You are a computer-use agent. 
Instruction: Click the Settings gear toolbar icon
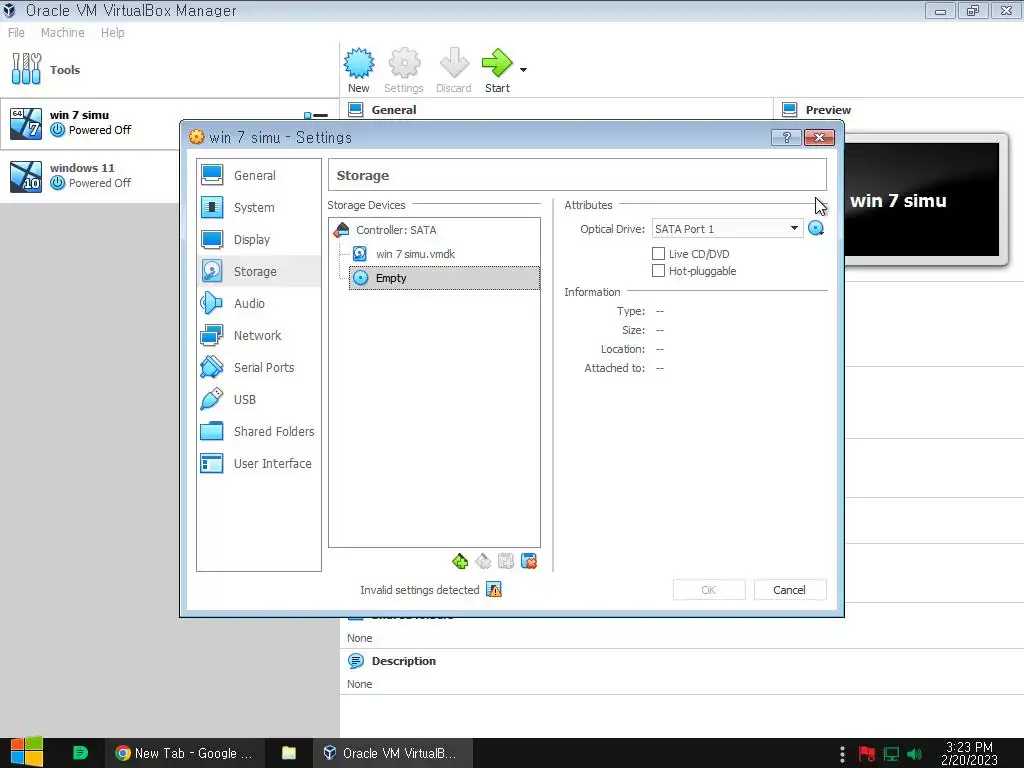click(x=404, y=63)
